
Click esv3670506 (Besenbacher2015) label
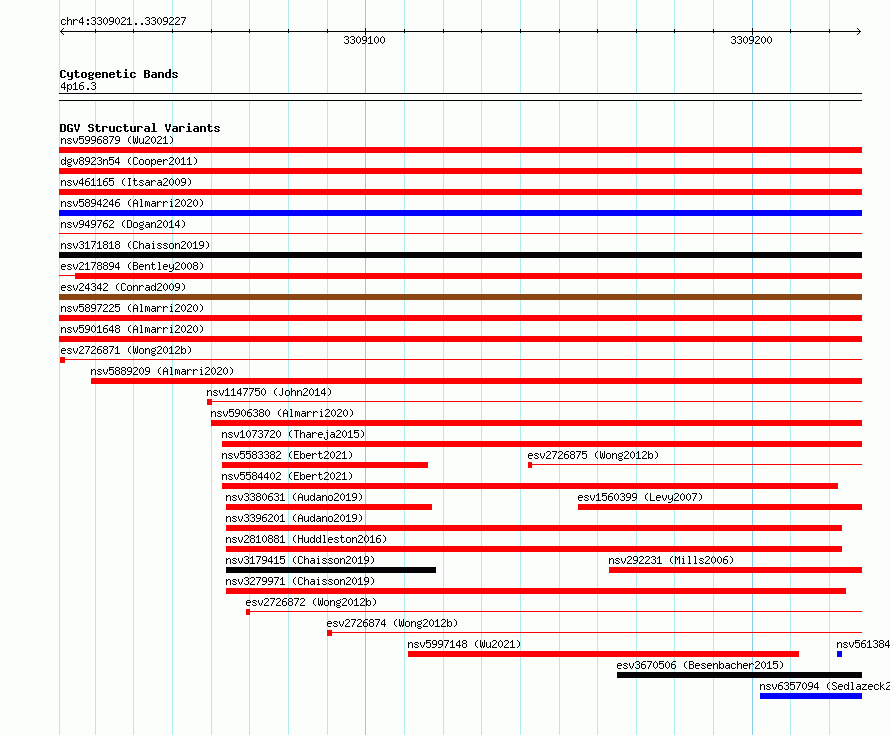700,665
